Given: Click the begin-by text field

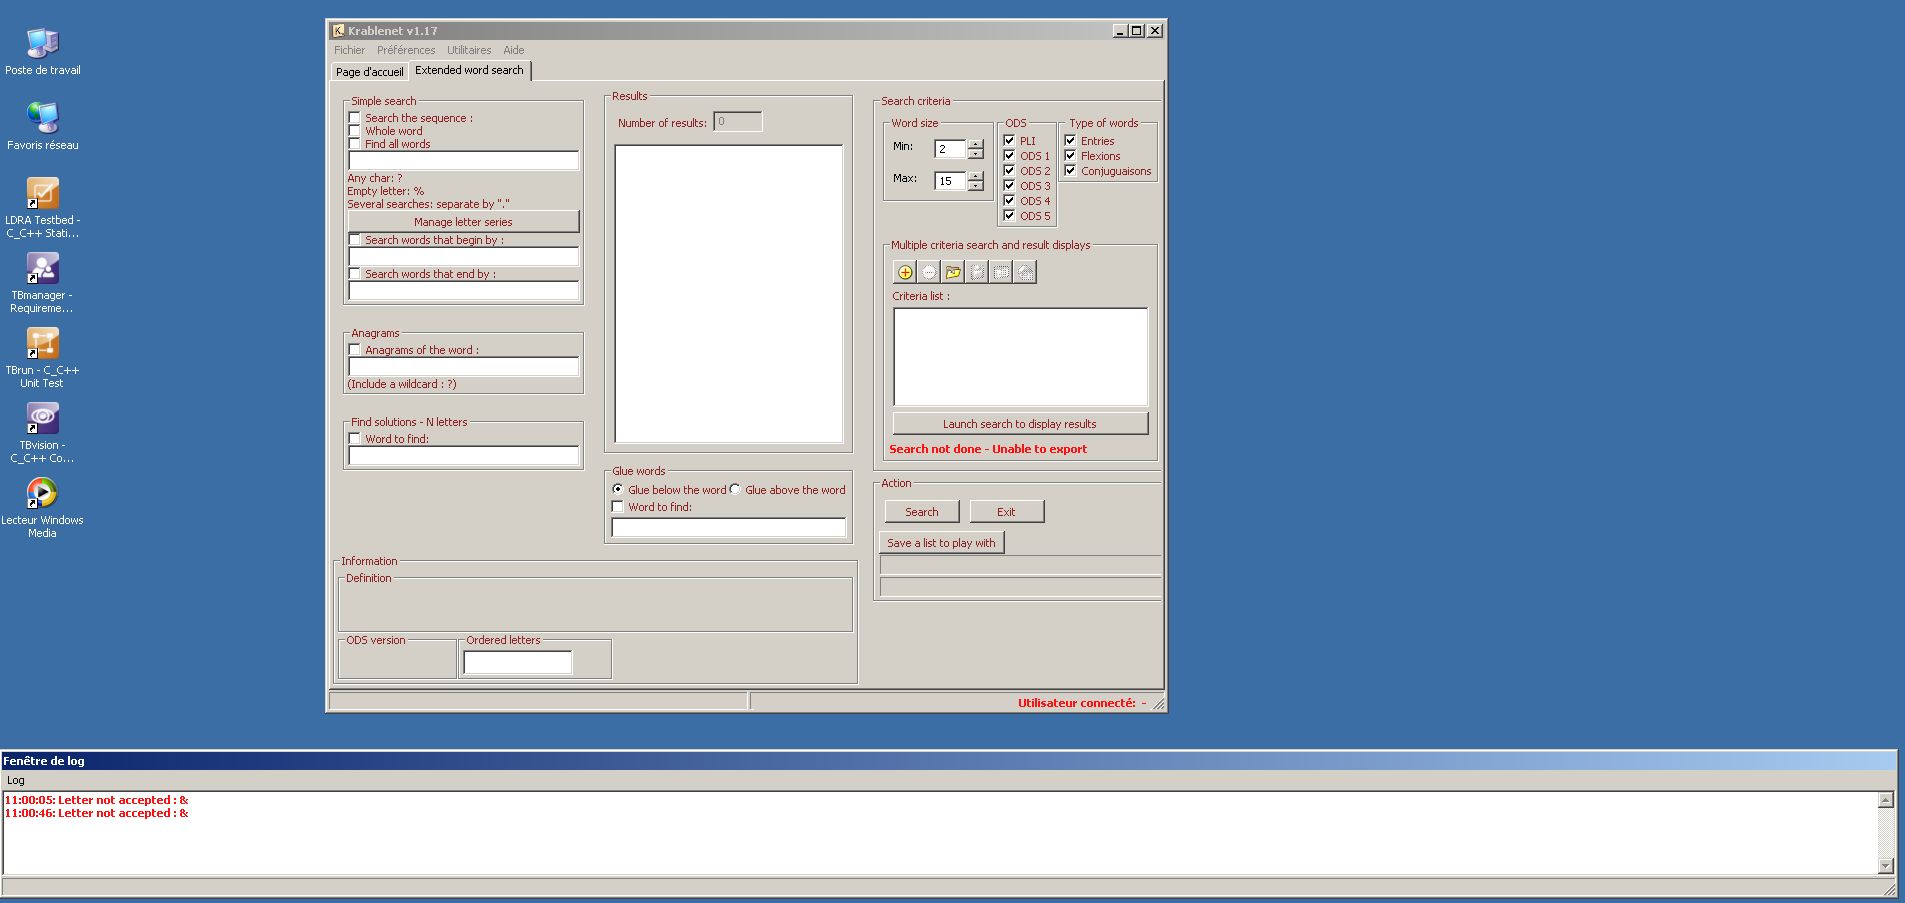Looking at the screenshot, I should tap(464, 257).
